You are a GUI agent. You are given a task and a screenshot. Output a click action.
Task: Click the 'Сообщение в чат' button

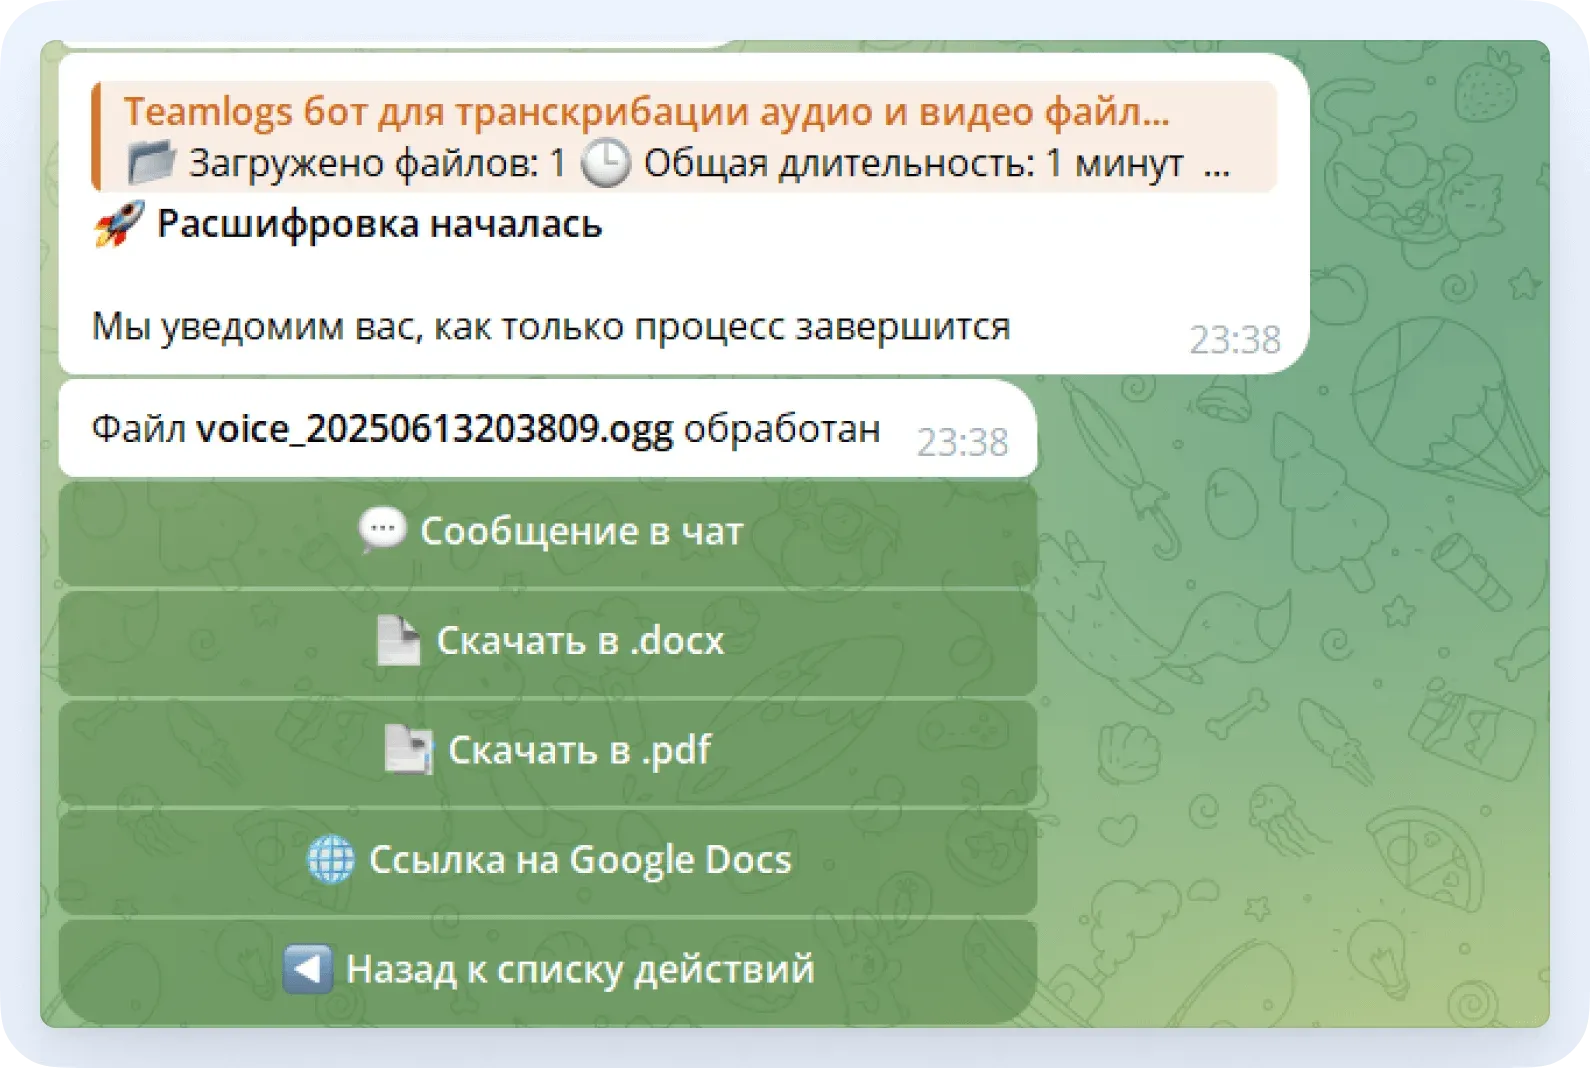coord(548,532)
